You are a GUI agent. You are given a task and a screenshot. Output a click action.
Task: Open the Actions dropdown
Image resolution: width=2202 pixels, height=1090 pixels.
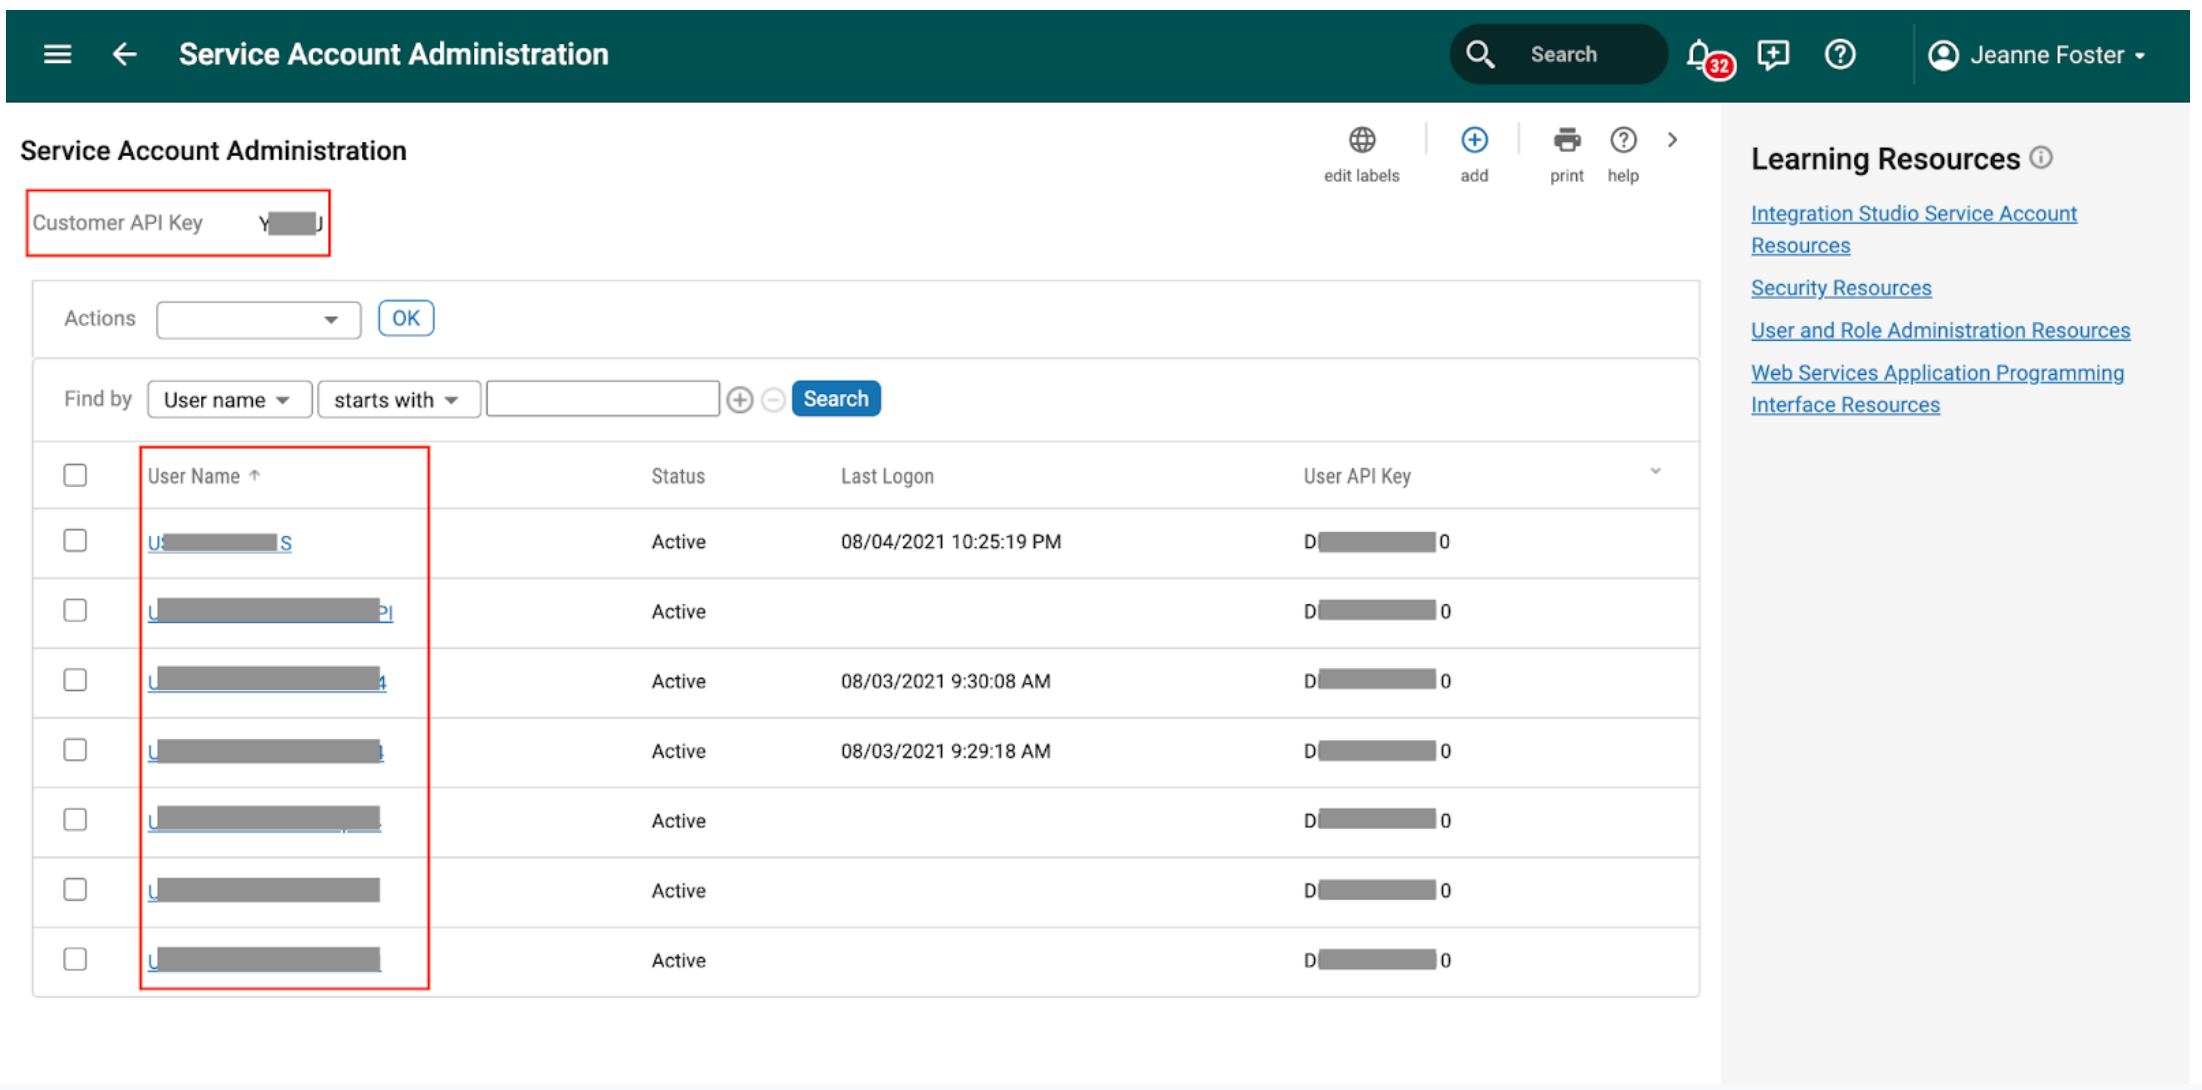click(x=258, y=320)
